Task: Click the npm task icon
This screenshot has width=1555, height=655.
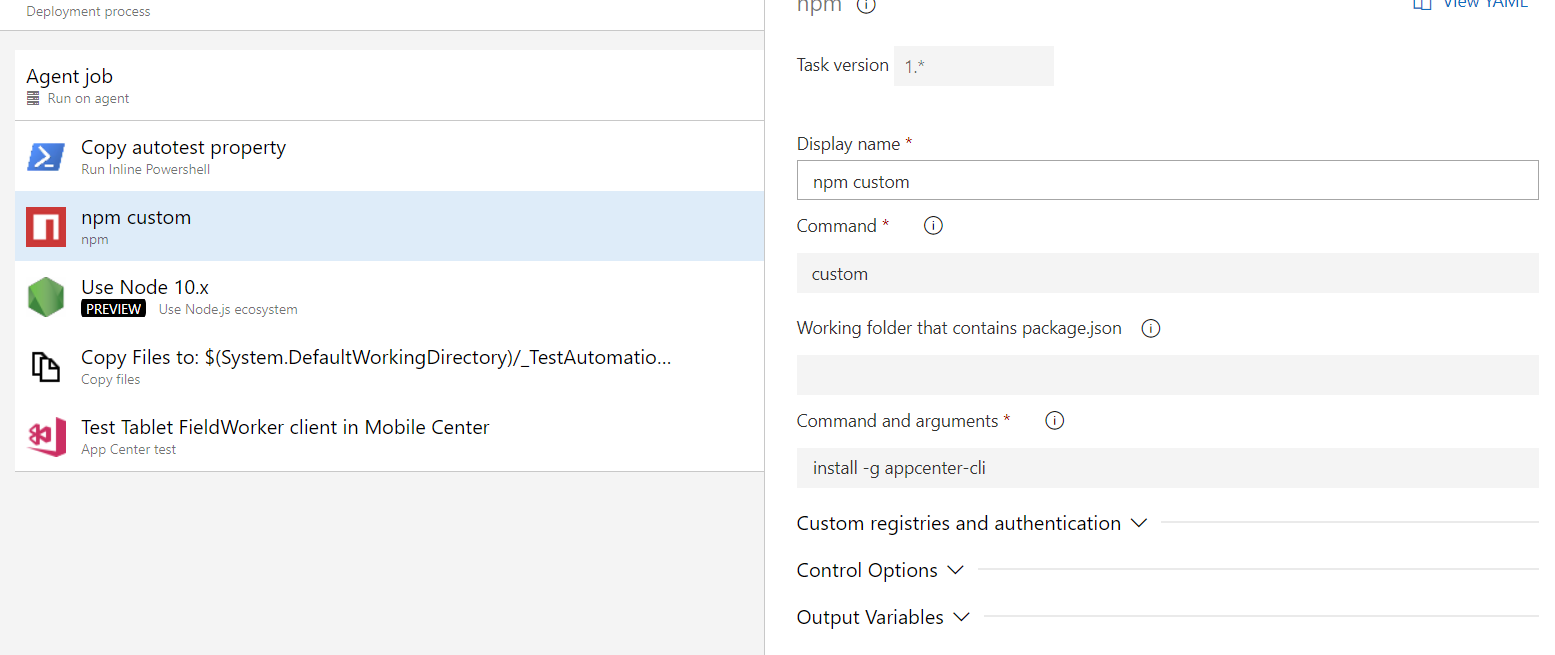Action: coord(45,227)
